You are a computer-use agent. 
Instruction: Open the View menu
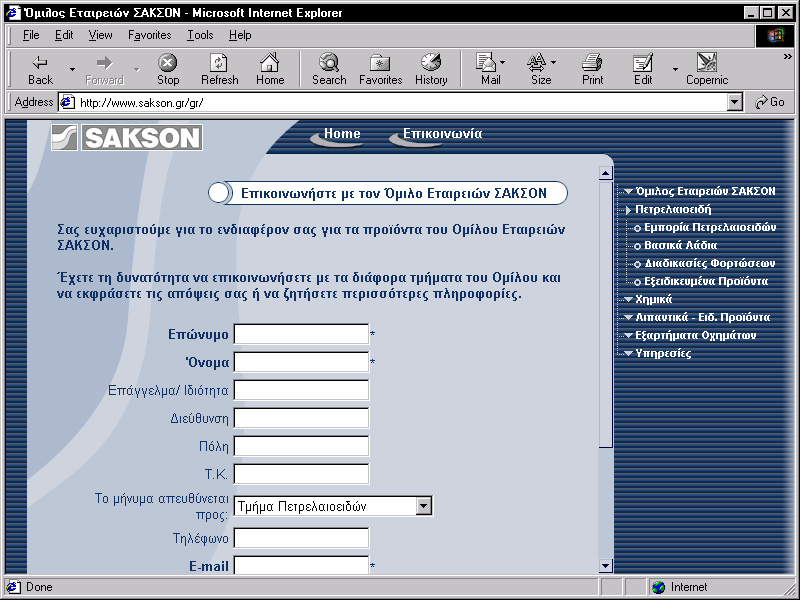click(x=100, y=35)
